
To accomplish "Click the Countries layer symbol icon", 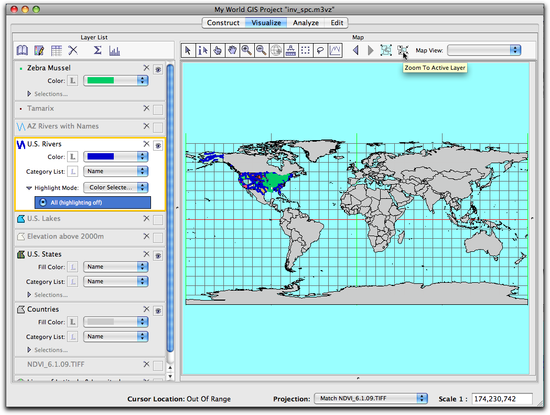I will pos(21,309).
